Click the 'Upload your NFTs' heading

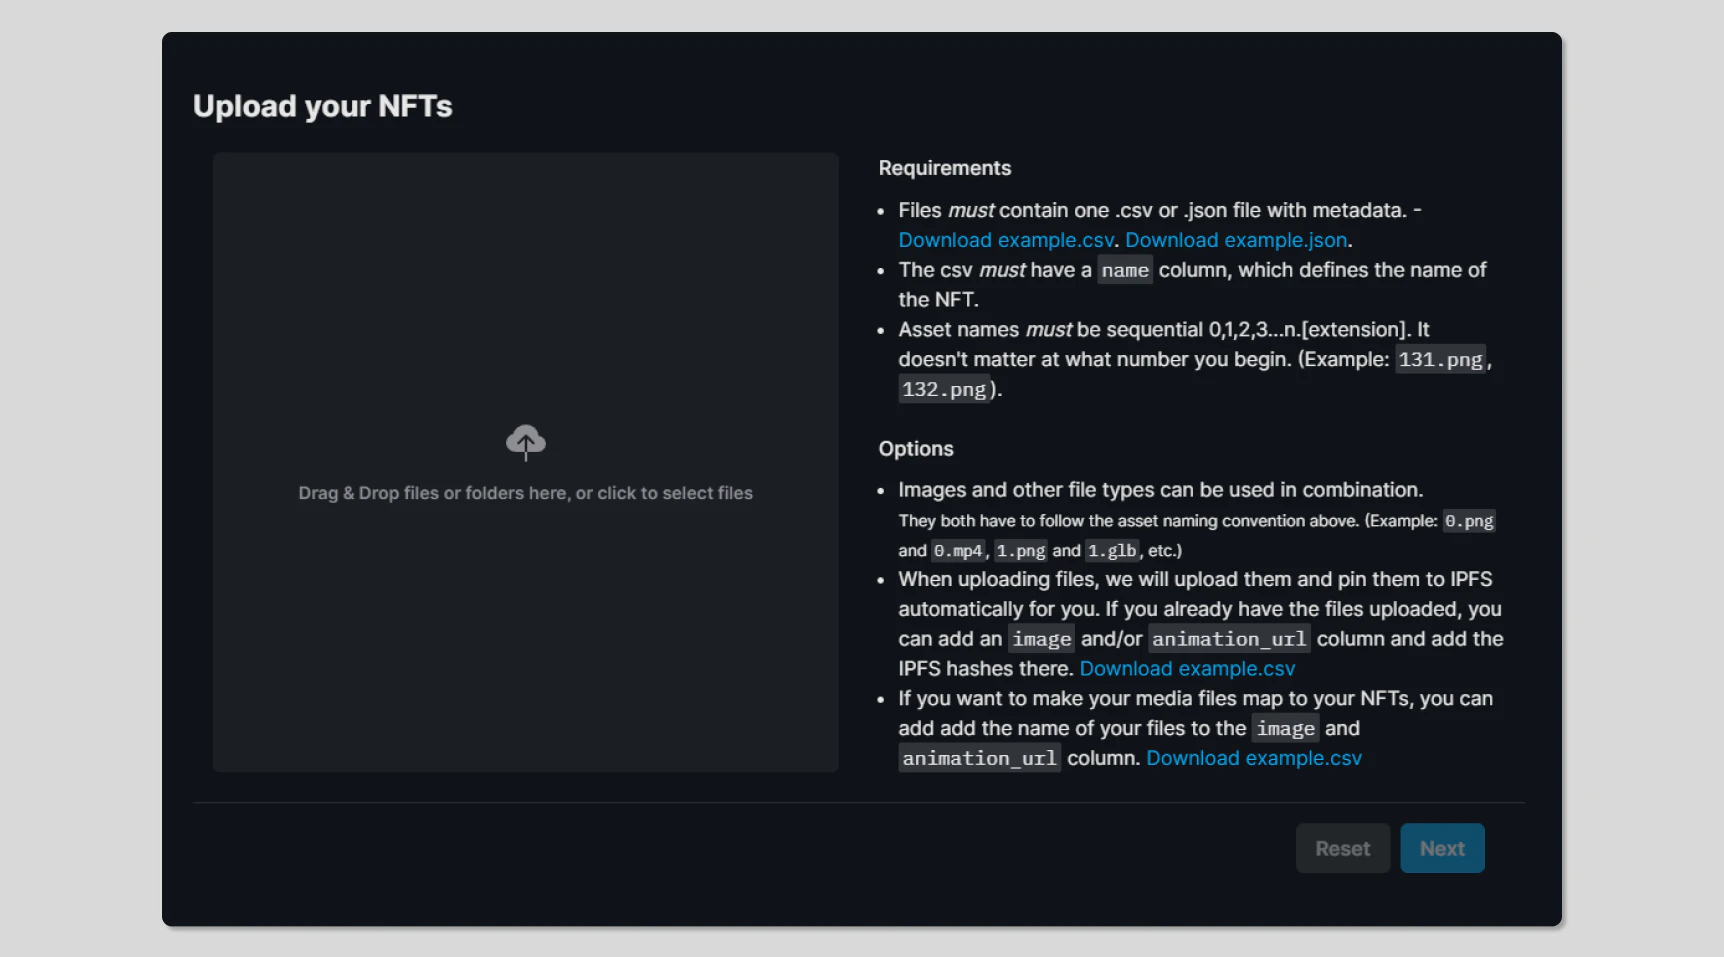(x=322, y=106)
